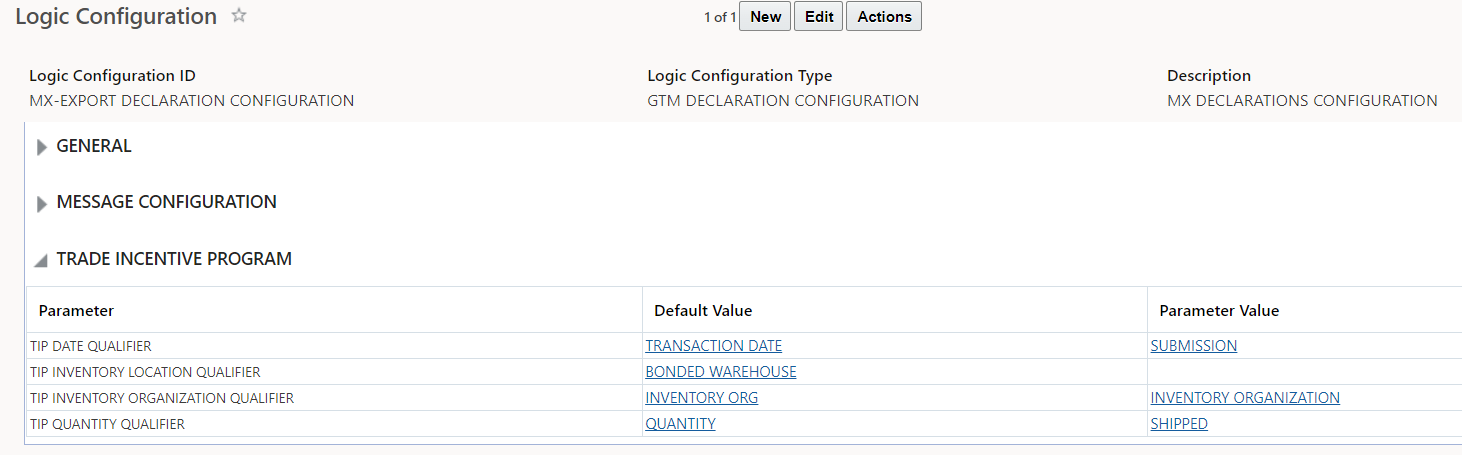Click the New button
Viewport: 1462px width, 455px height.
click(x=765, y=16)
